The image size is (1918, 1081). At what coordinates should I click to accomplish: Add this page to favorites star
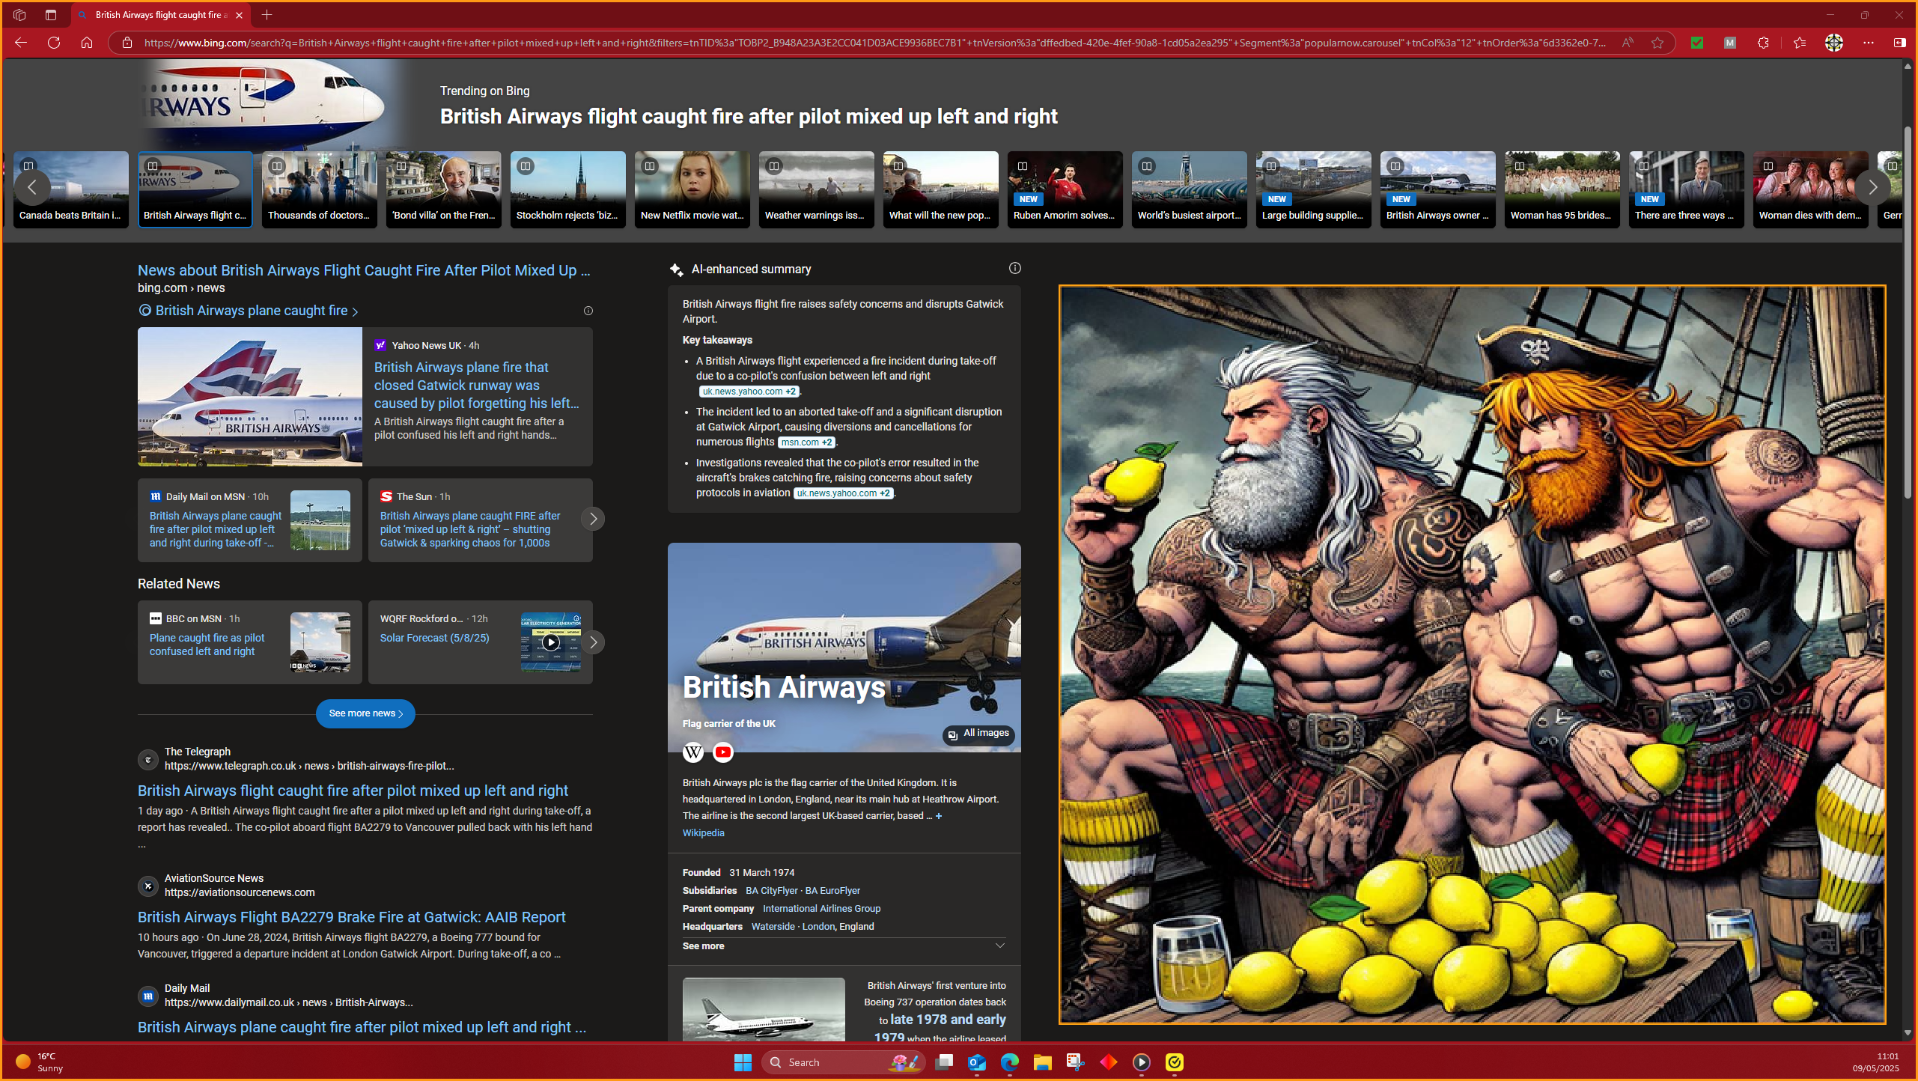point(1658,42)
